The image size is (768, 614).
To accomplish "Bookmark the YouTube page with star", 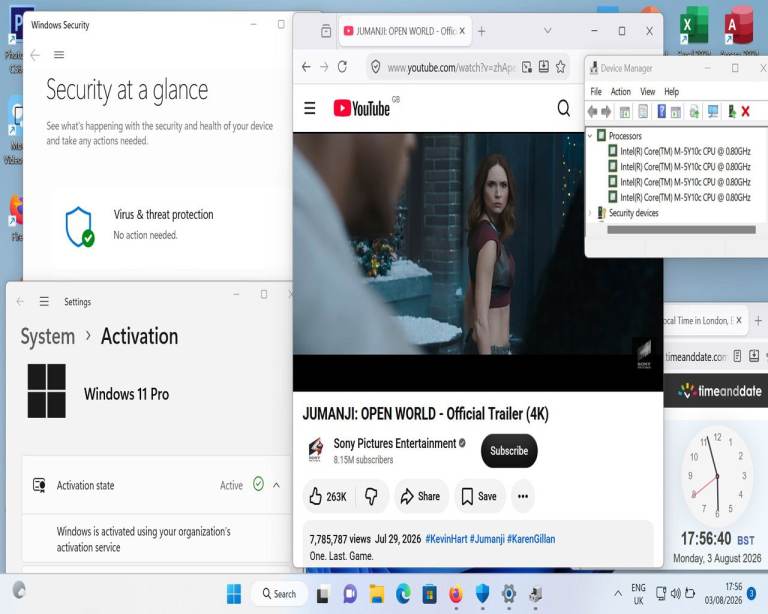I will [x=561, y=67].
